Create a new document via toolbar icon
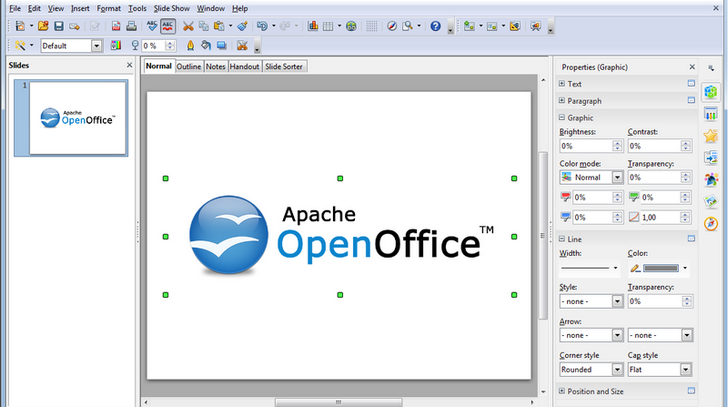Image resolution: width=728 pixels, height=407 pixels. [20, 26]
